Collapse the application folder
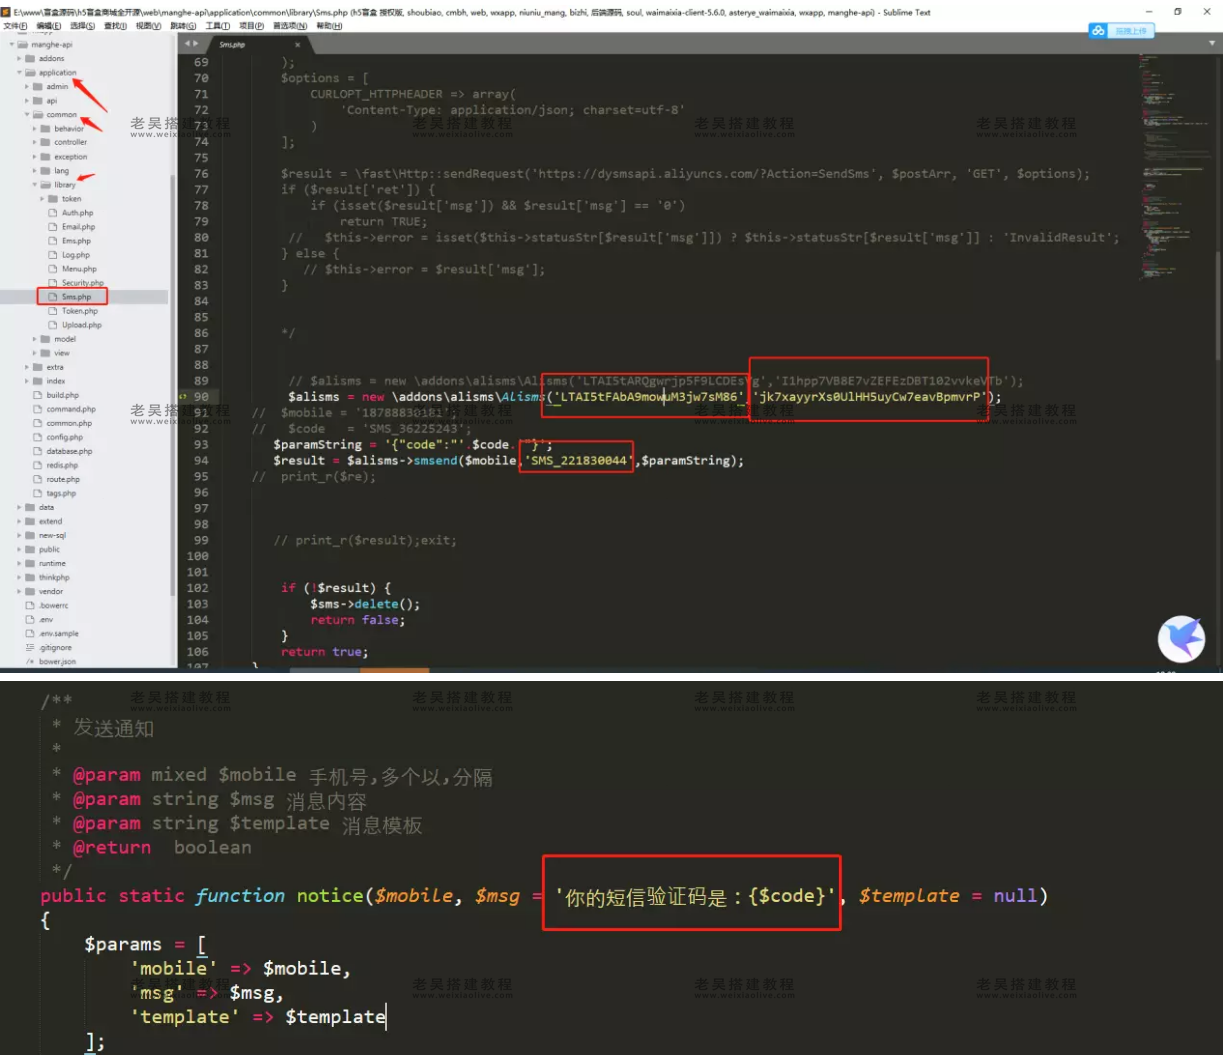1224x1058 pixels. click(x=19, y=73)
